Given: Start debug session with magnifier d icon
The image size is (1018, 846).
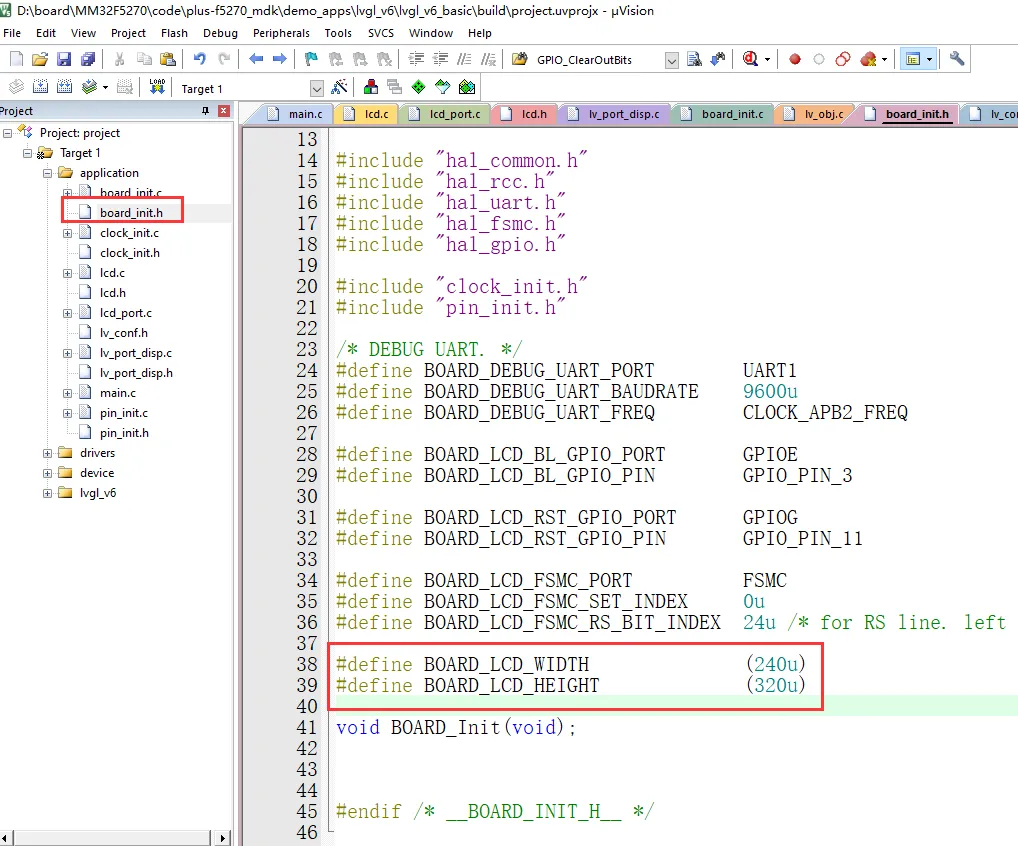Looking at the screenshot, I should (751, 59).
